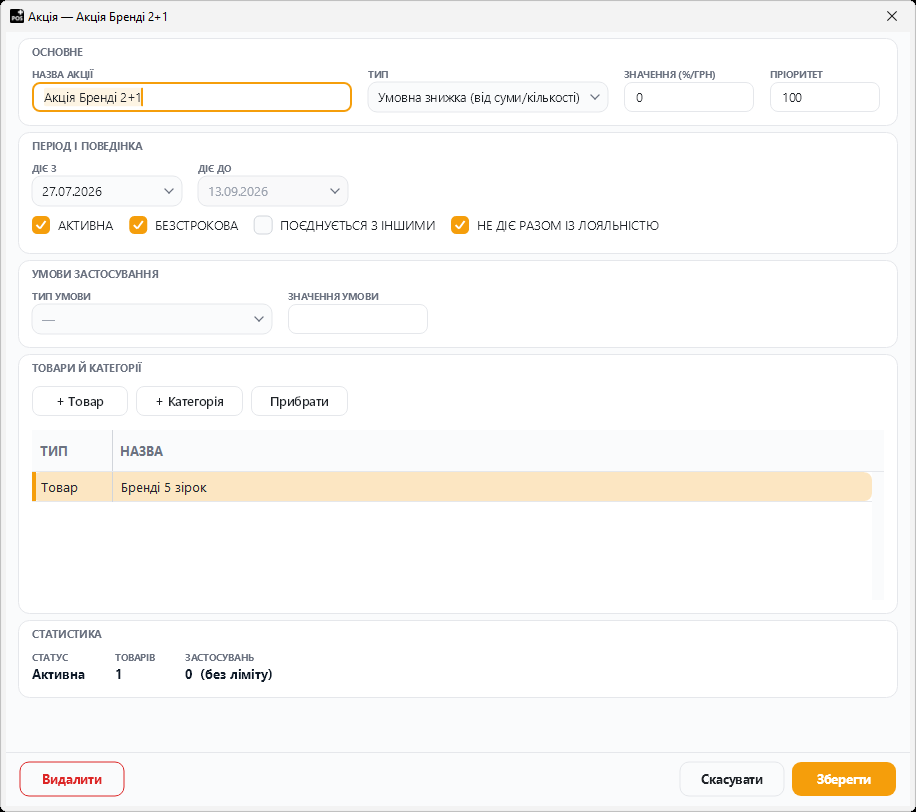Save promotion with Зберегти button

click(x=844, y=779)
